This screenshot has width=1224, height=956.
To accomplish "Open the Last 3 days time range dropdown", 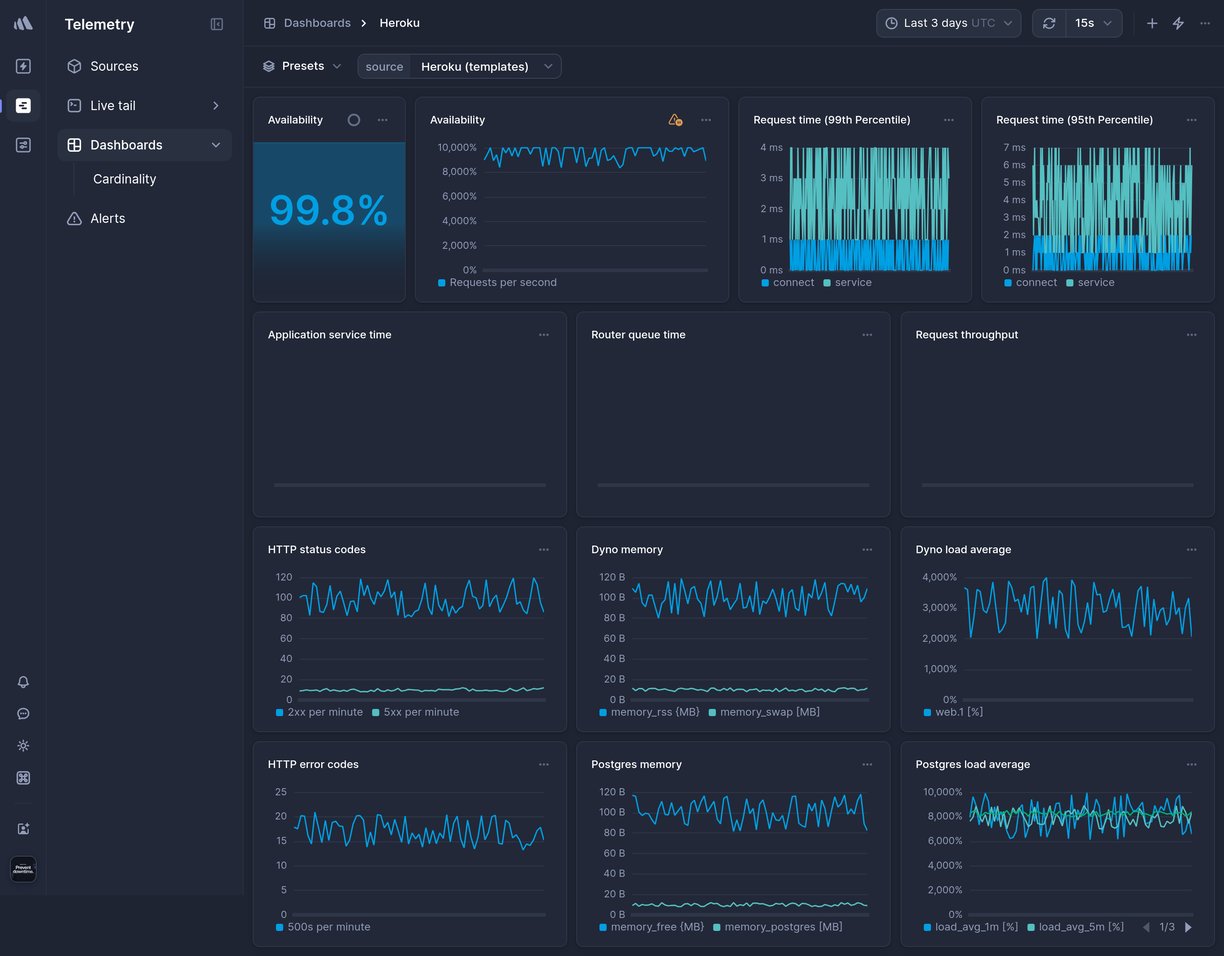I will click(949, 23).
